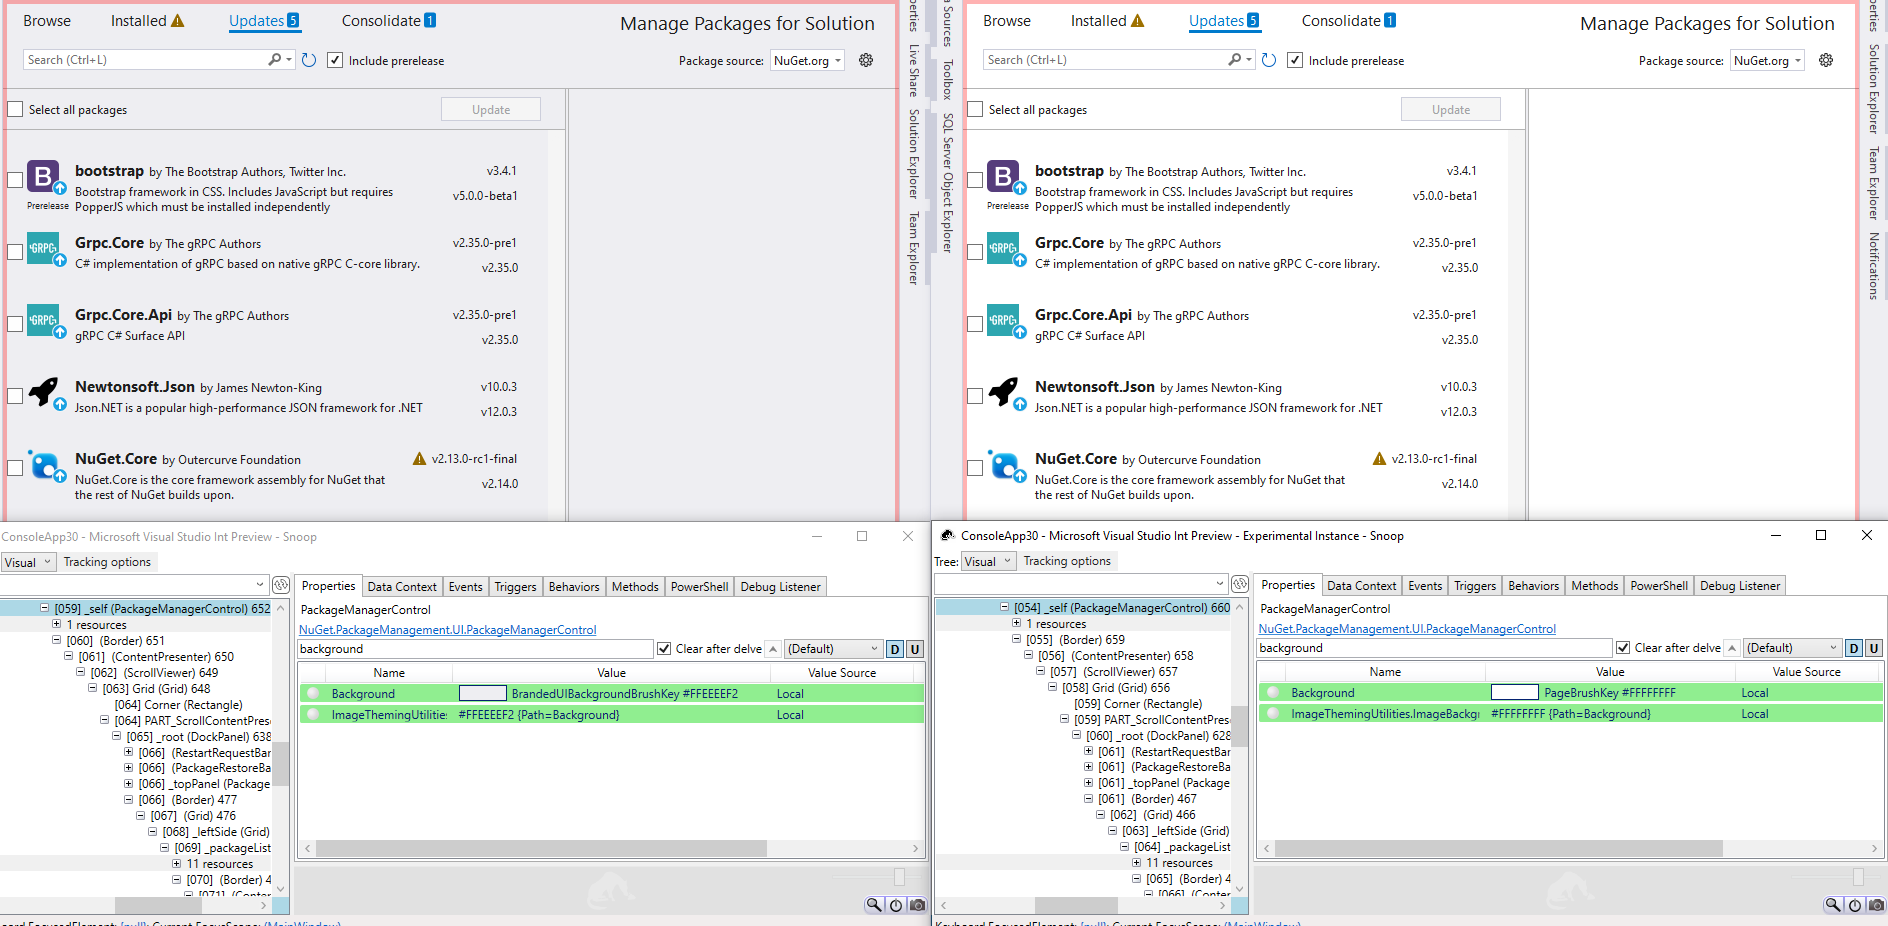Check the bootstrap package checkbox in left panel

point(15,180)
